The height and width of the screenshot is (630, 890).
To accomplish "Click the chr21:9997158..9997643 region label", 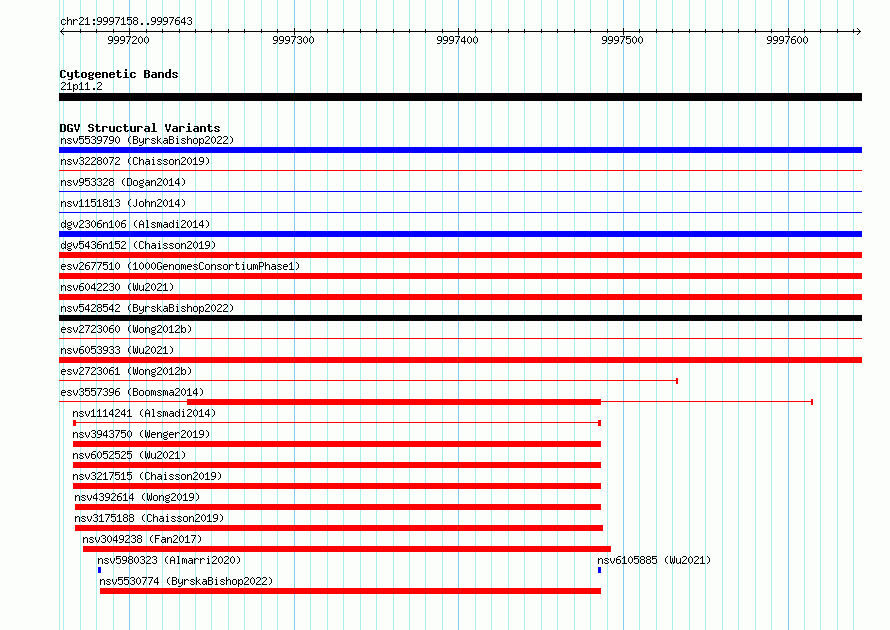I will 127,21.
